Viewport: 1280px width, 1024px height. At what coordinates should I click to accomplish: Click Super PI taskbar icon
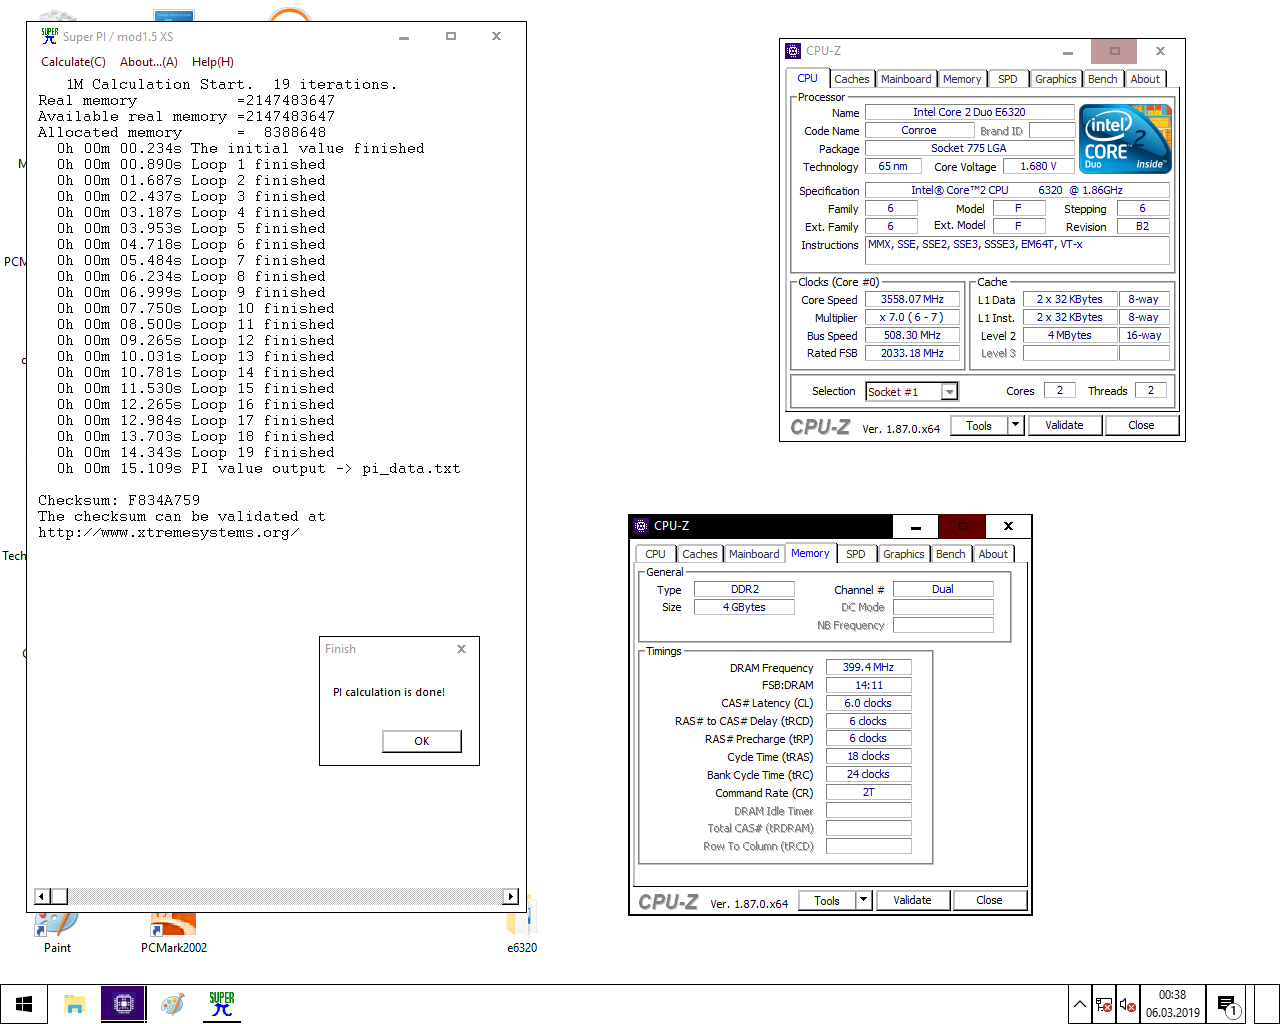221,1004
